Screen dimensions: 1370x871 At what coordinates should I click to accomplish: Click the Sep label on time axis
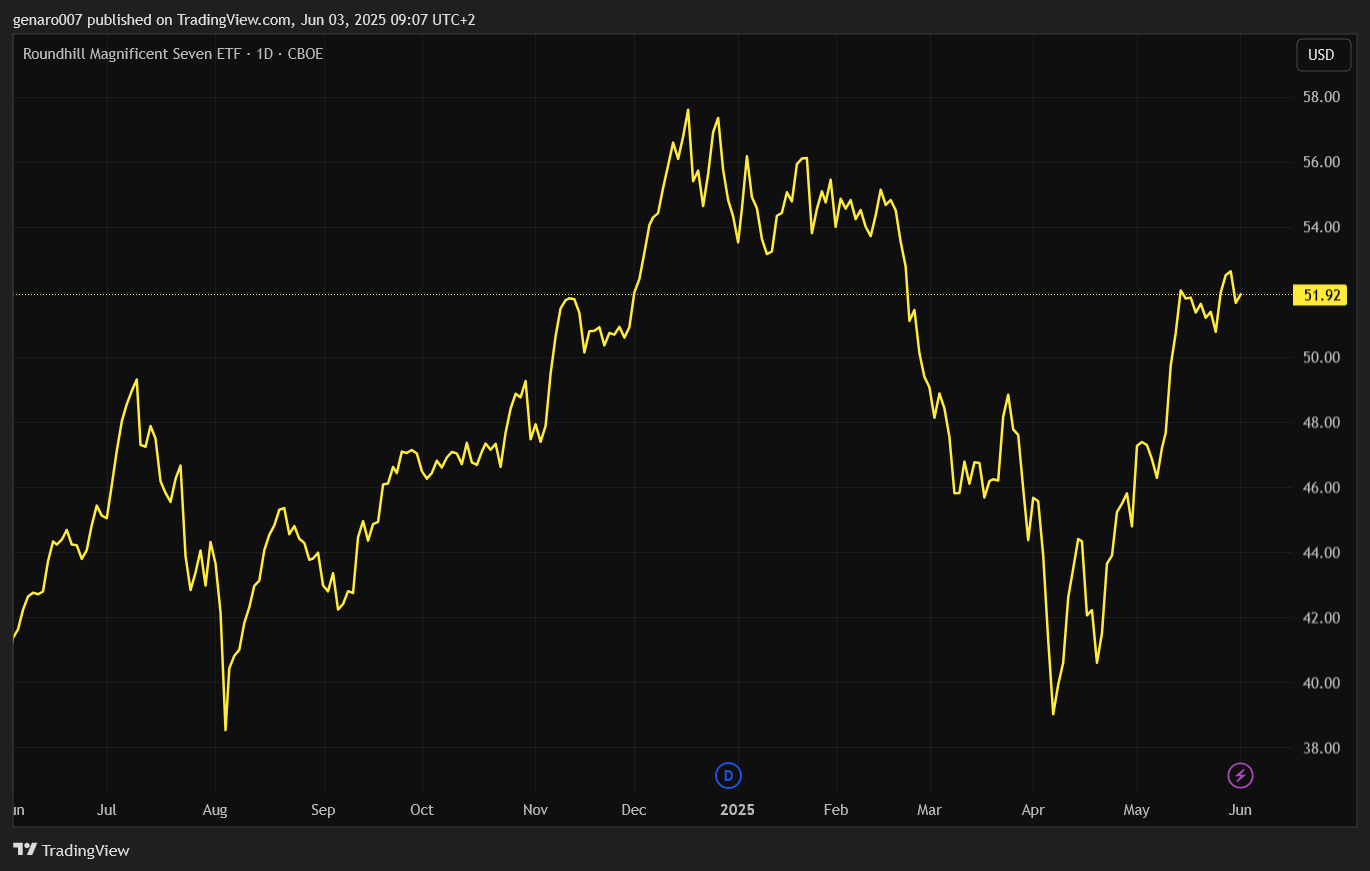pyautogui.click(x=323, y=810)
